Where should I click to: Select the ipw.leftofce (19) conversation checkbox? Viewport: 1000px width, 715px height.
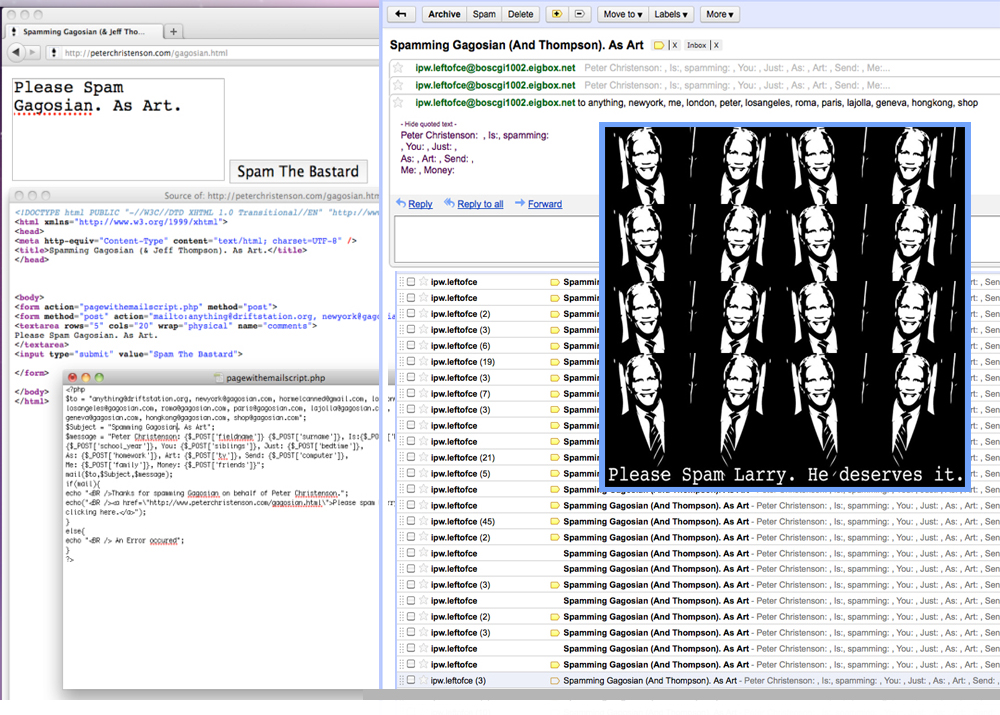coord(411,361)
